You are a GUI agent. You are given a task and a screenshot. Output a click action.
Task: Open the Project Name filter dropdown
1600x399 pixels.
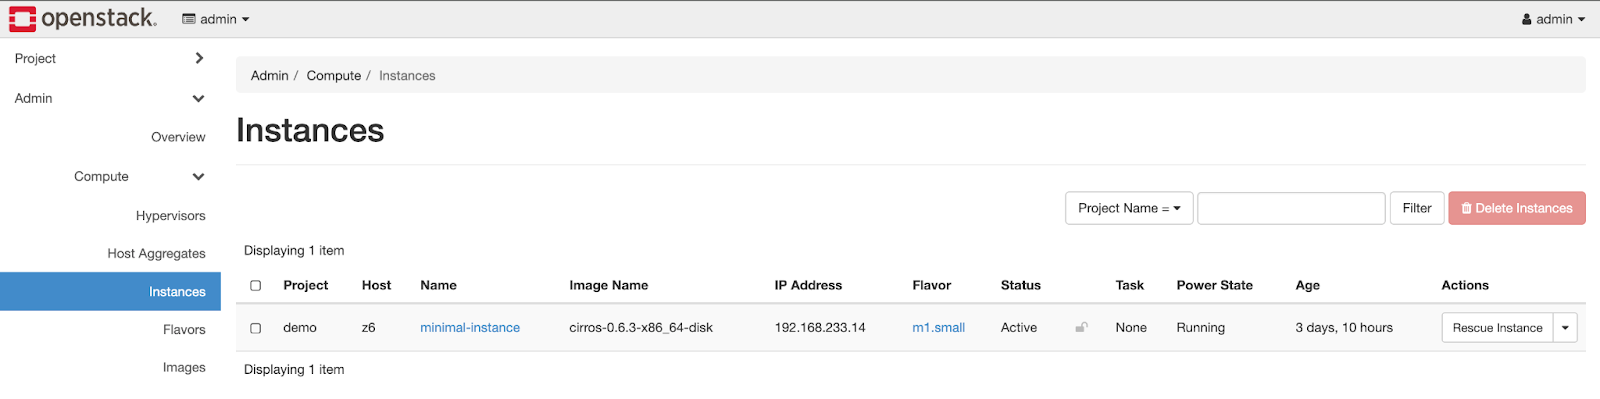coord(1129,208)
